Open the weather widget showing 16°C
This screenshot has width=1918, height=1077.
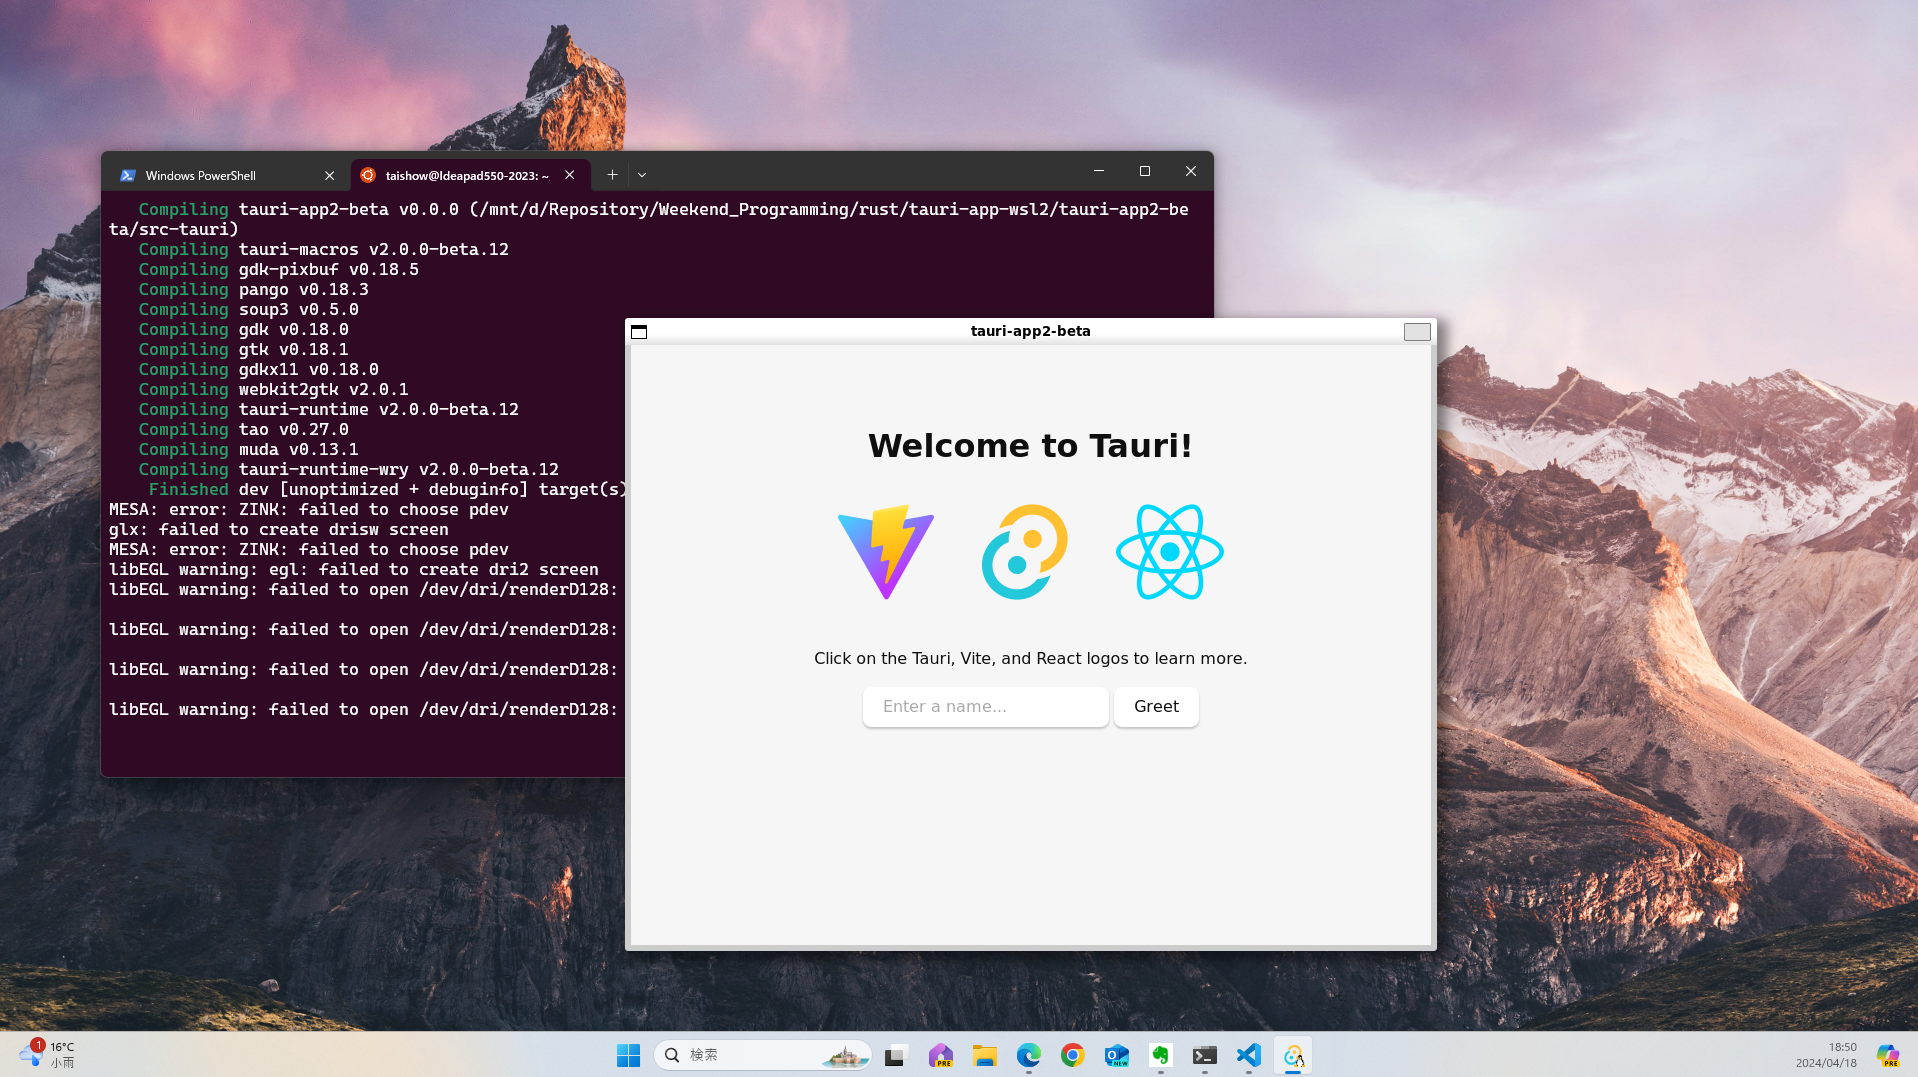[x=47, y=1054]
